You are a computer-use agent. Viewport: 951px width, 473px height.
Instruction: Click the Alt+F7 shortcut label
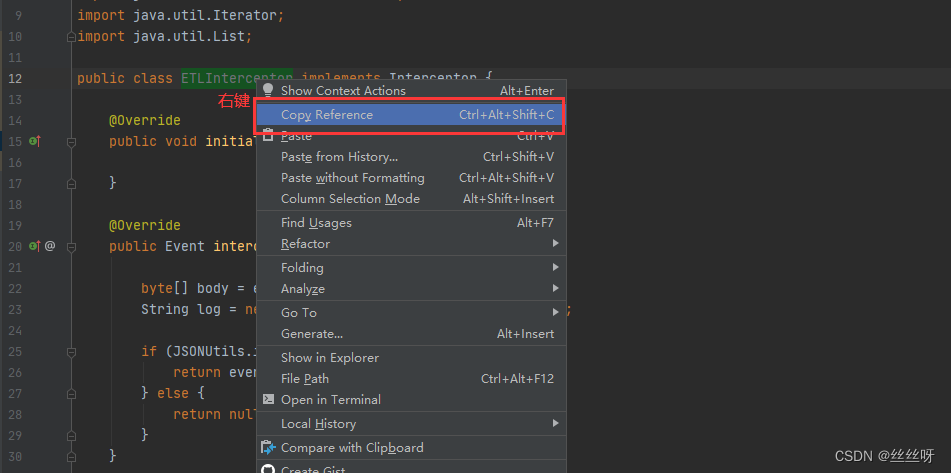pos(535,223)
